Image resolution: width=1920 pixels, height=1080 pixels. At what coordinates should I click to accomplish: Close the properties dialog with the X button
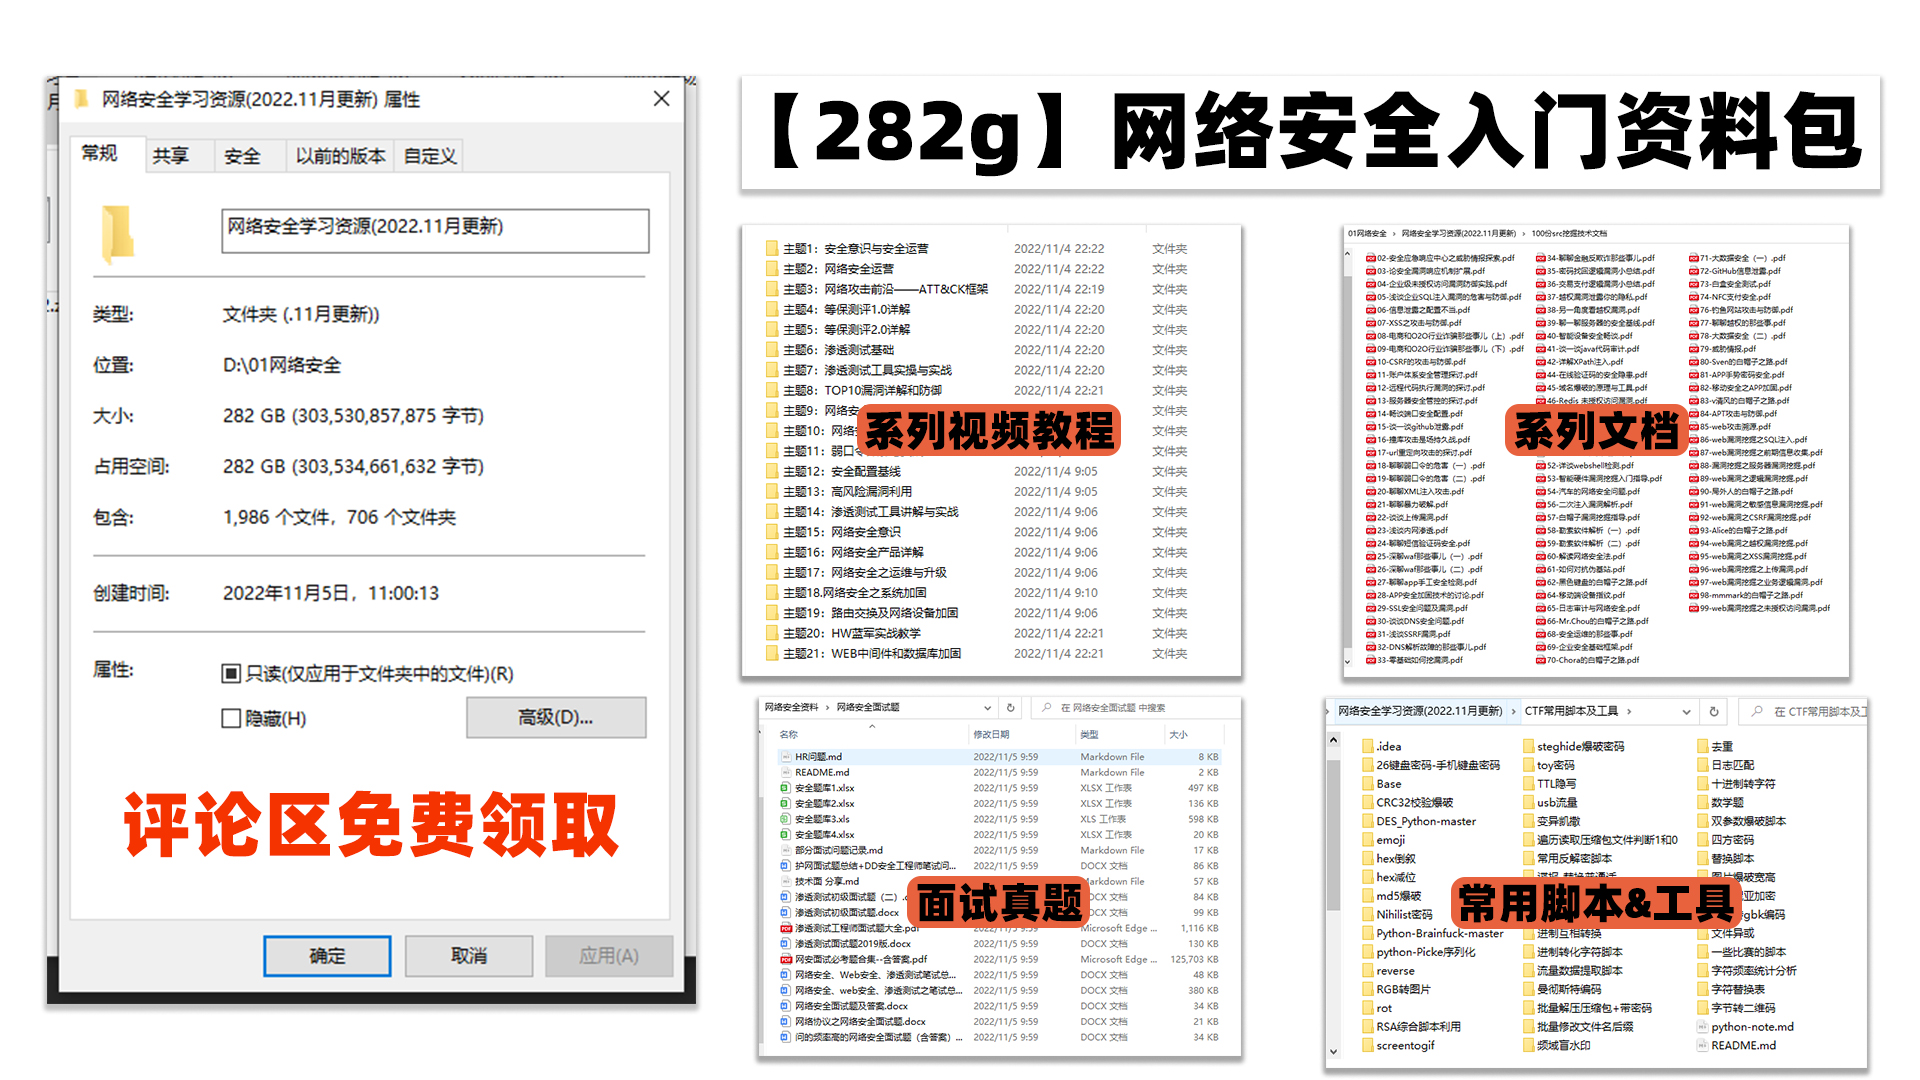coord(661,99)
